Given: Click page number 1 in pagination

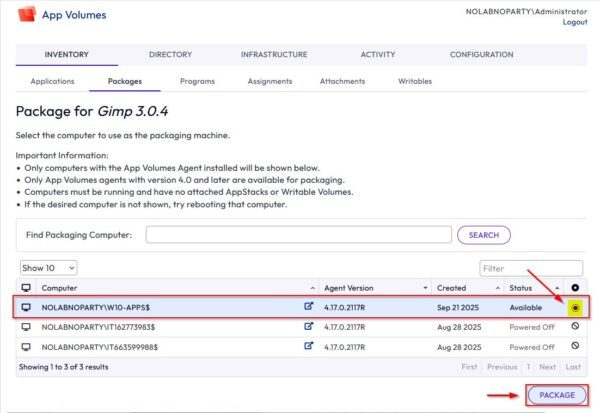Looking at the screenshot, I should pos(528,367).
